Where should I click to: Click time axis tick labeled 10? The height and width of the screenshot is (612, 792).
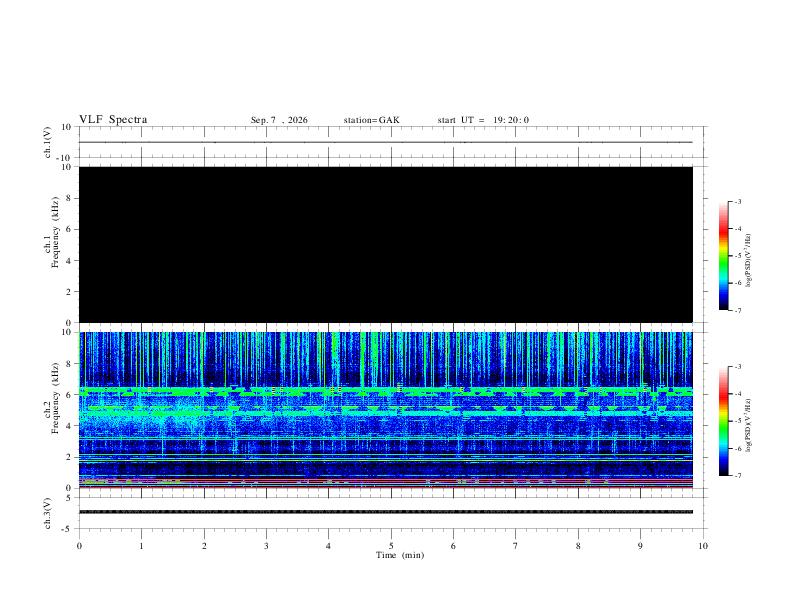tap(703, 546)
